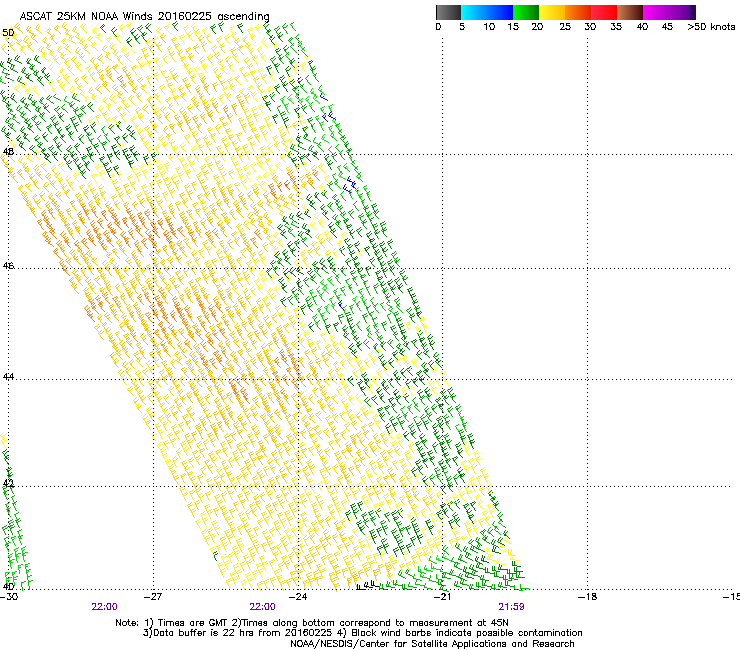Click the '22:00' time label between -30 and -27
Image resolution: width=740 pixels, height=650 pixels.
click(104, 607)
